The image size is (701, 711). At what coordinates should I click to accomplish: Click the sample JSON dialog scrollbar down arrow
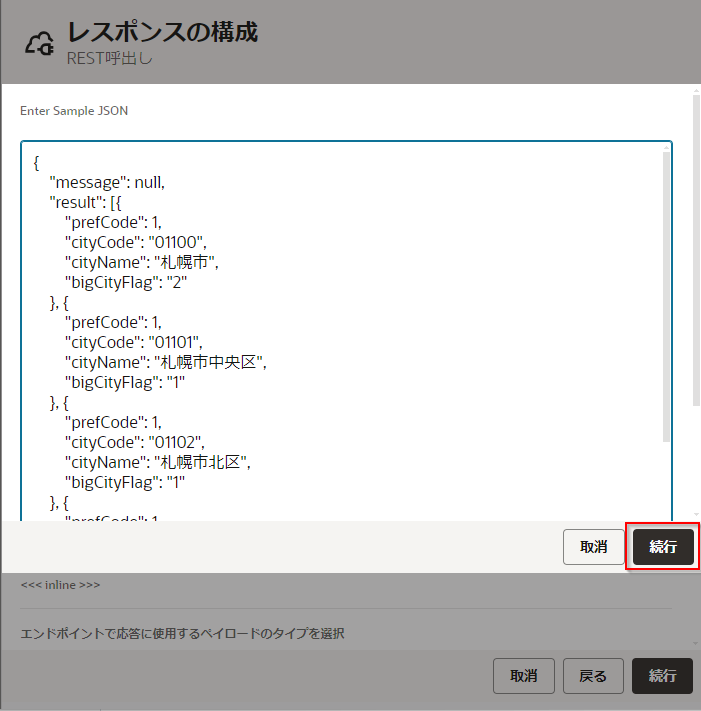[695, 514]
